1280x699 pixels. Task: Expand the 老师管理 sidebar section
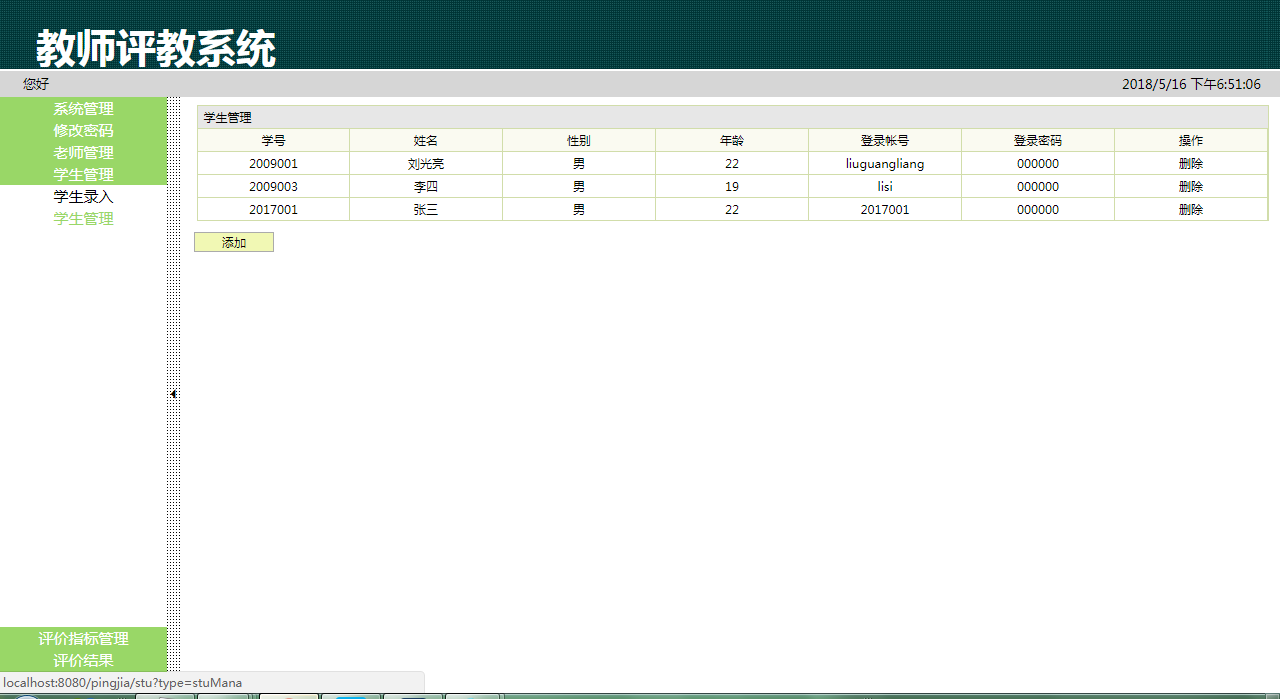tap(83, 153)
